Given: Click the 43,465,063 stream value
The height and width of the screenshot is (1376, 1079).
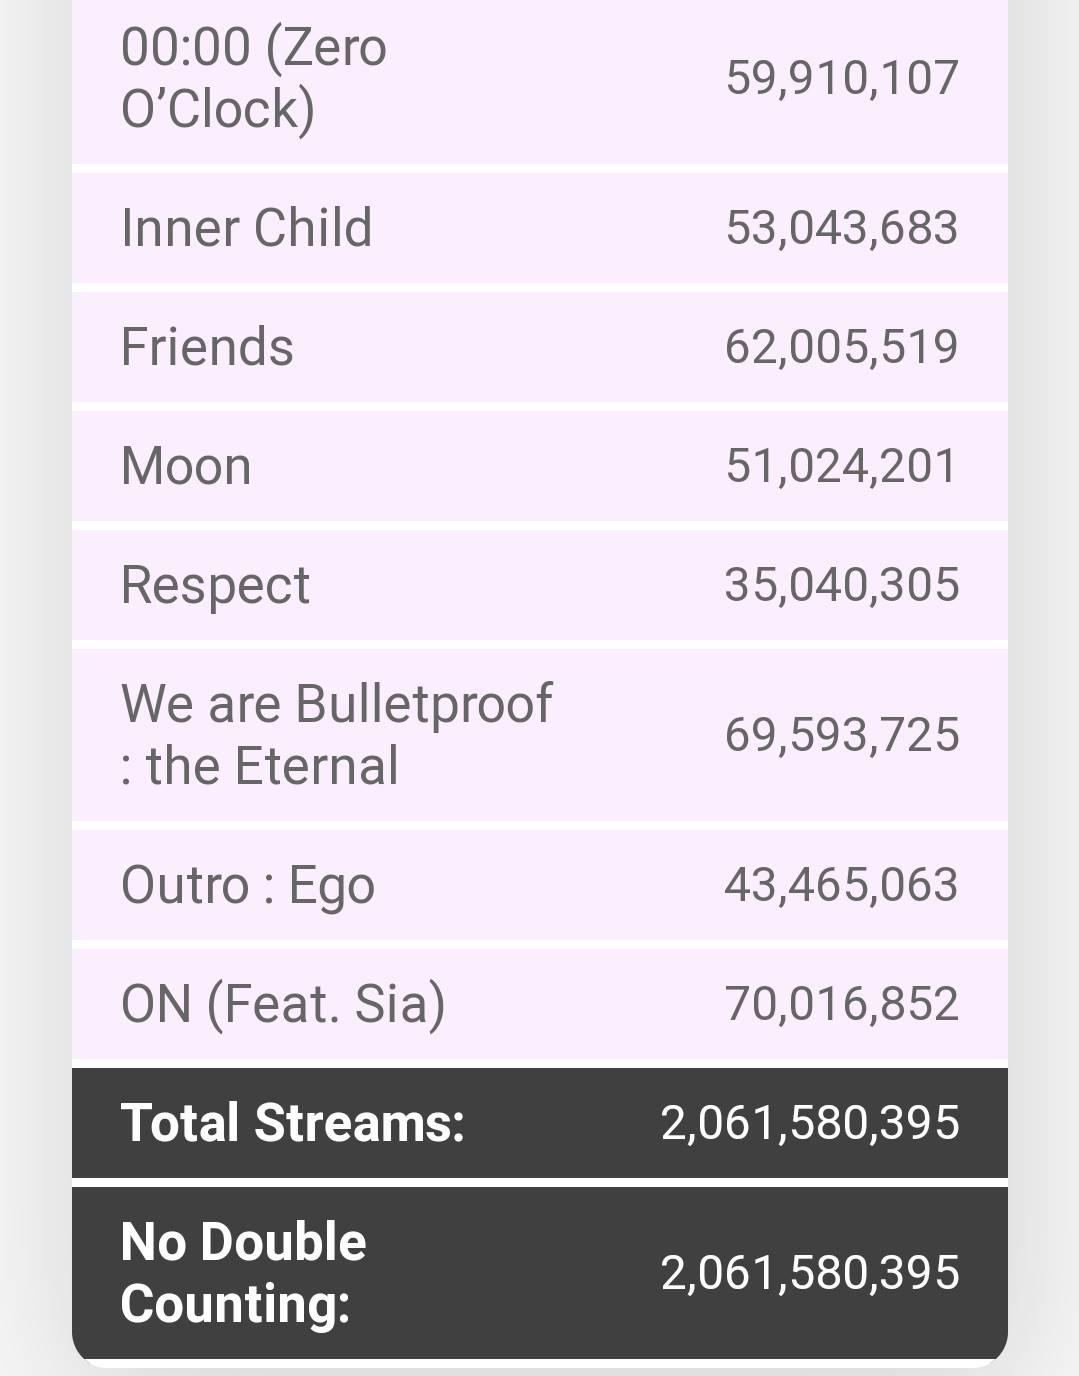Looking at the screenshot, I should [842, 885].
